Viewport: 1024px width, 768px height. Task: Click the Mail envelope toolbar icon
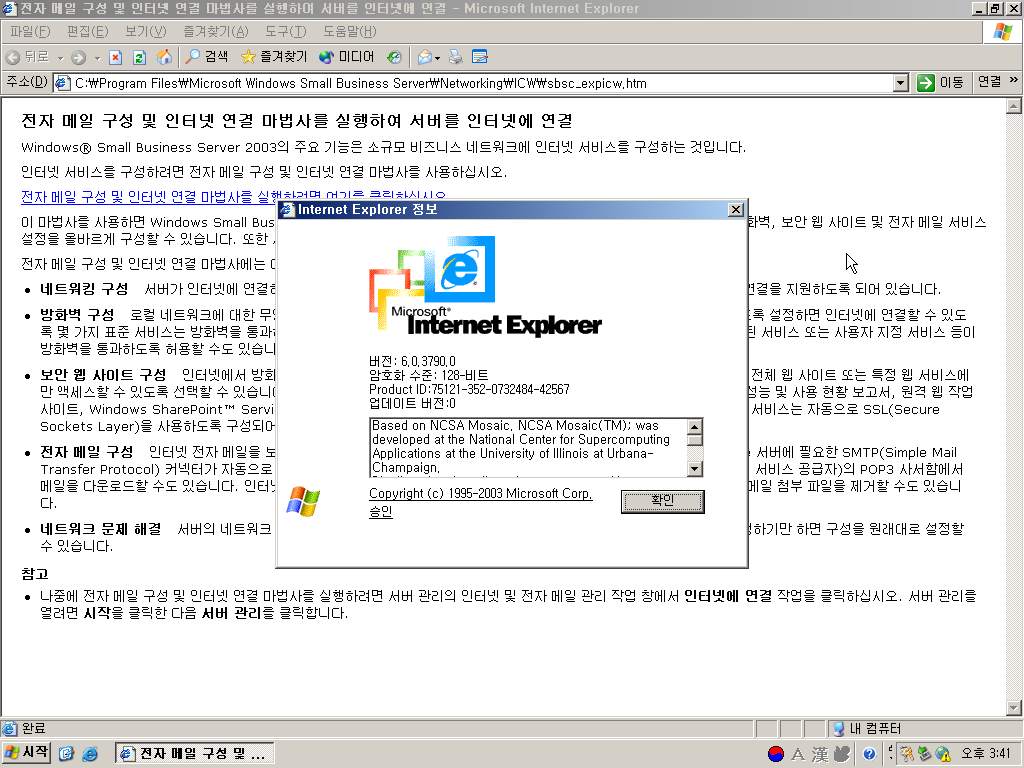(x=424, y=57)
